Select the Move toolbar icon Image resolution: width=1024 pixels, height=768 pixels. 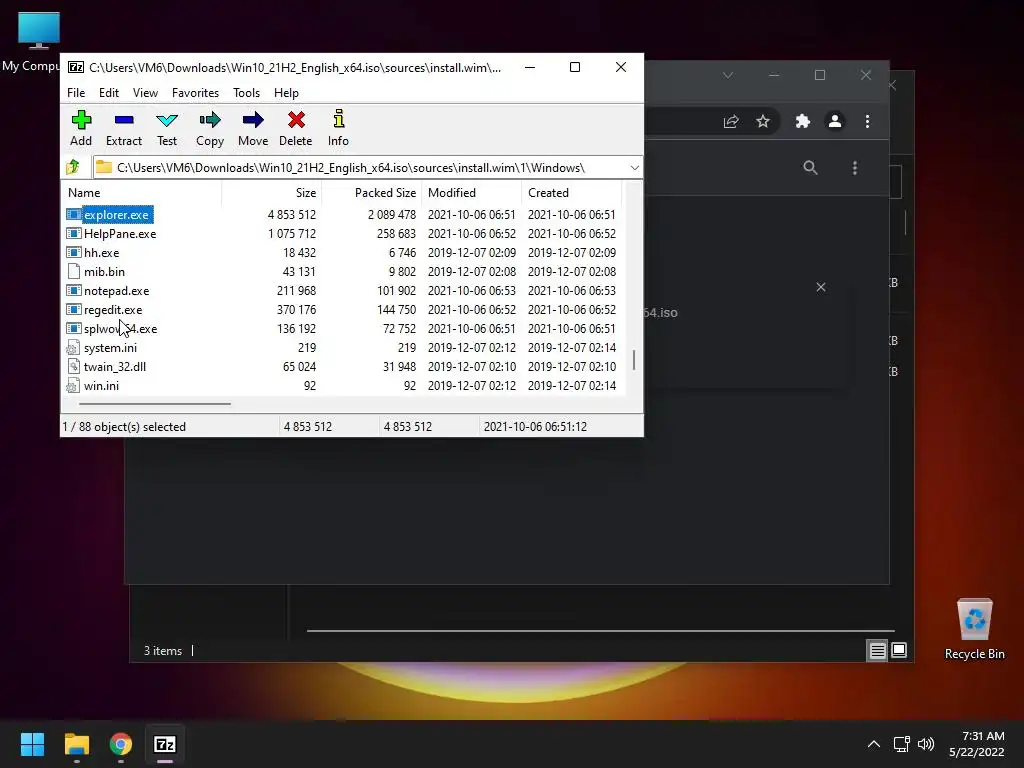(x=253, y=128)
